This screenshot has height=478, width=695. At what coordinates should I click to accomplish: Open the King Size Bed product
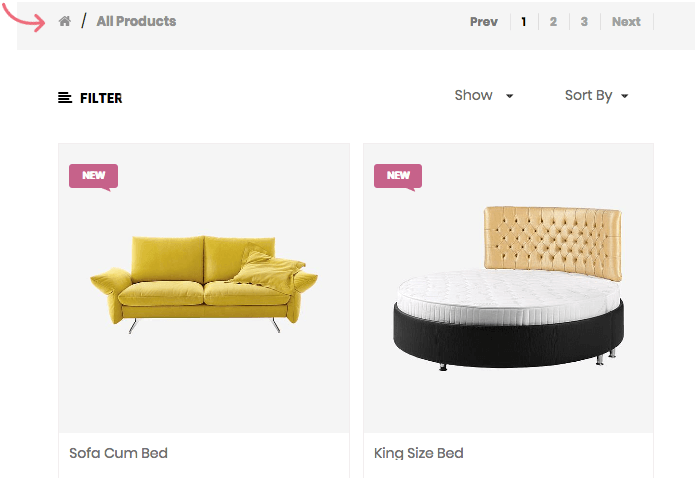[419, 453]
